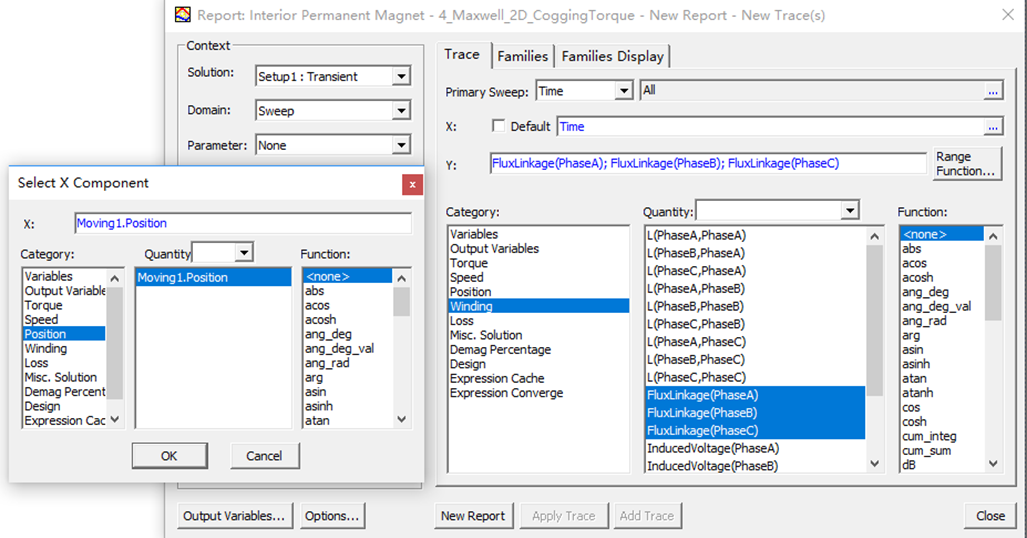Toggle the Default checkbox for X

pos(498,126)
